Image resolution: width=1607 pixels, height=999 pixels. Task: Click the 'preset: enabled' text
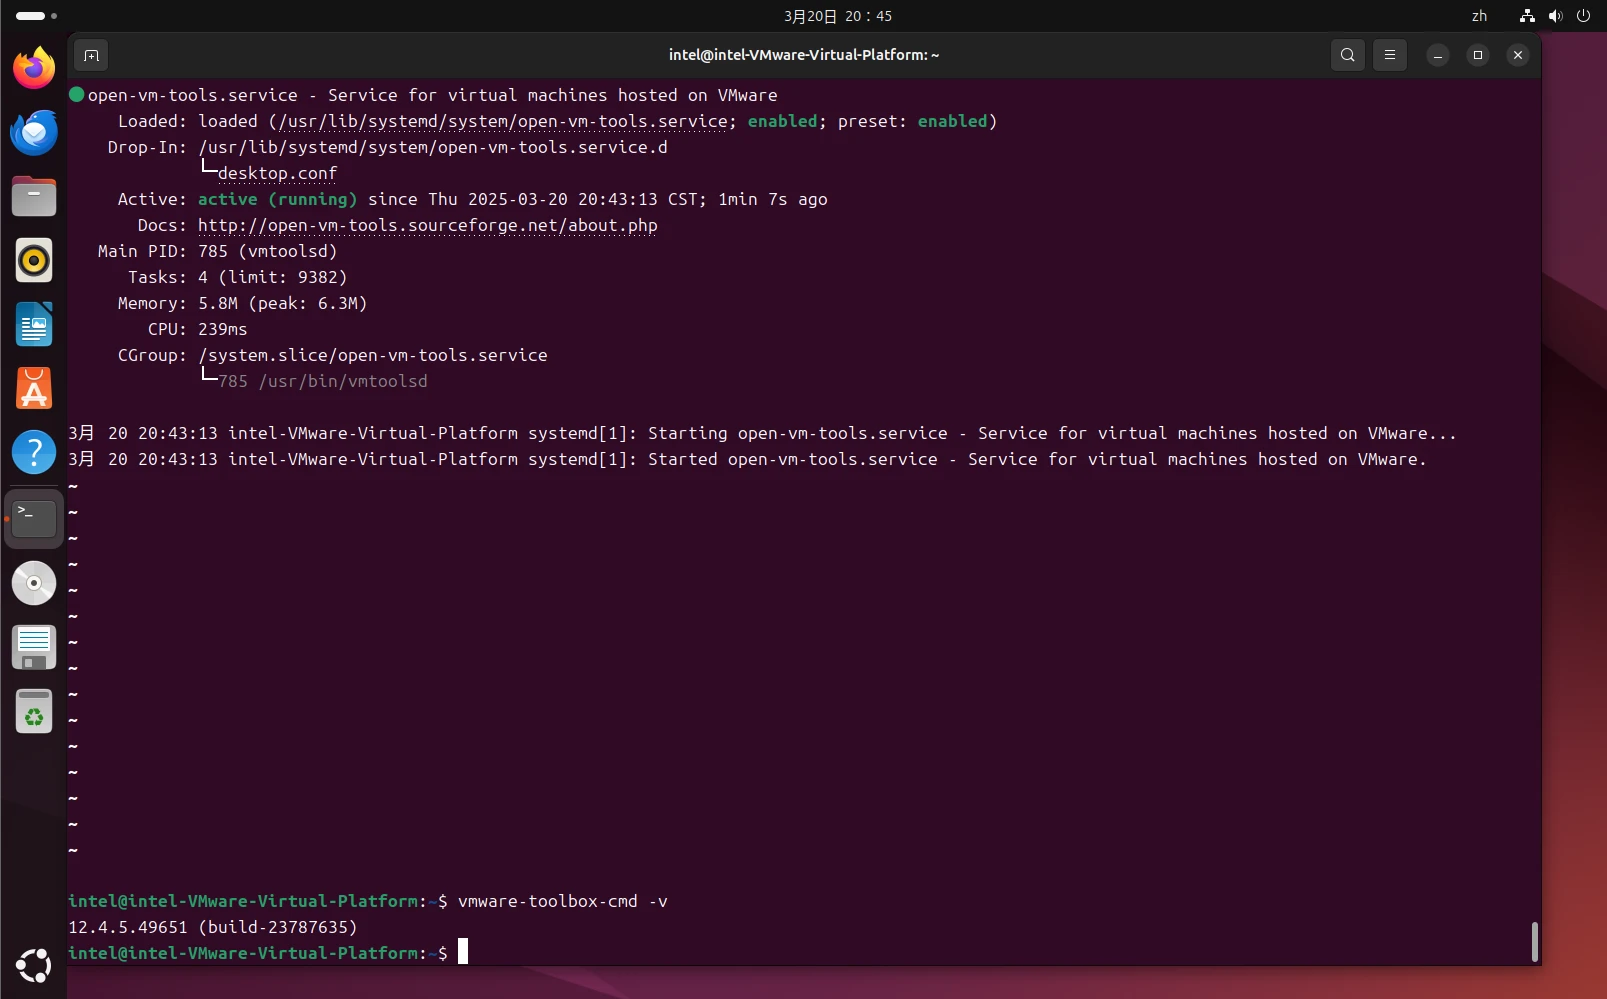912,121
